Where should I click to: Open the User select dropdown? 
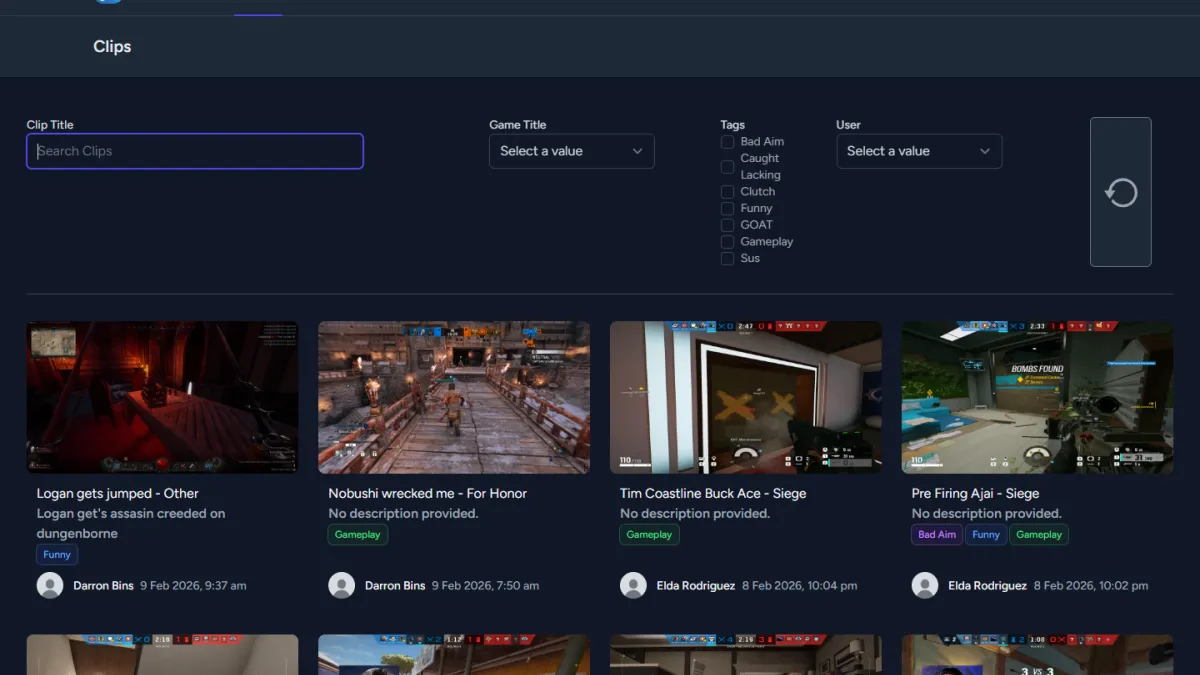[919, 151]
